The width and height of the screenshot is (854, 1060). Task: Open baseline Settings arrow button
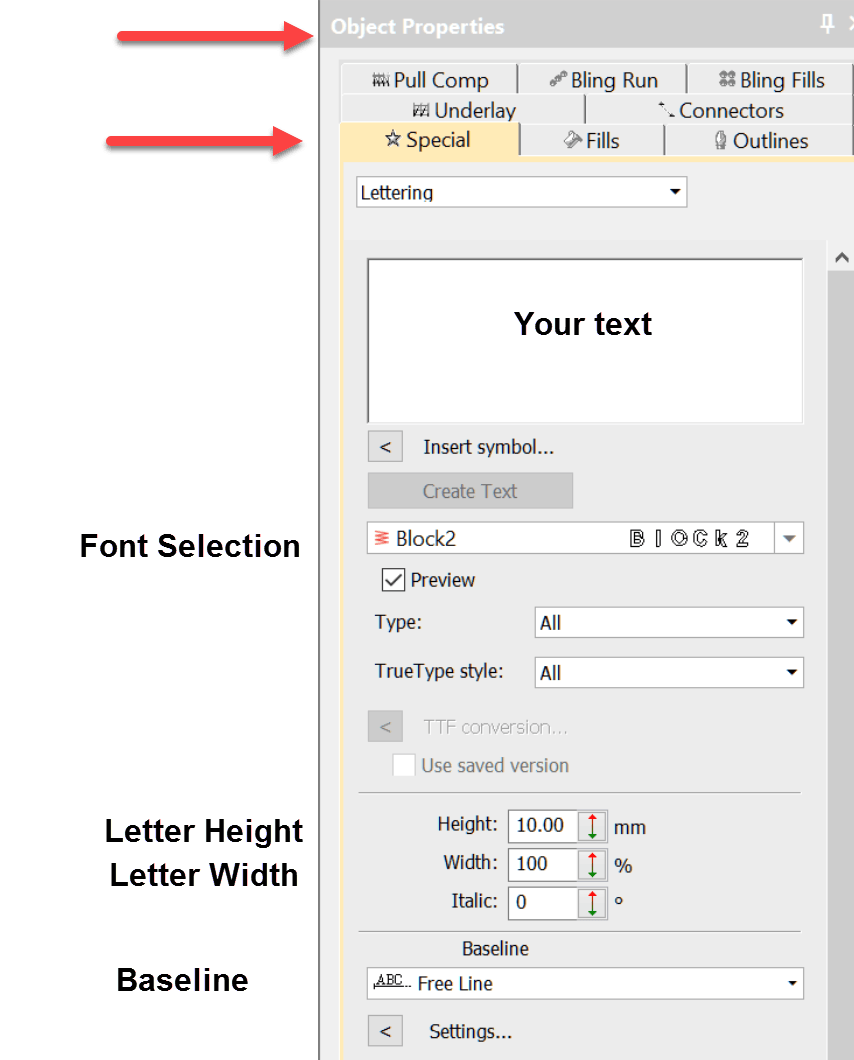tap(385, 1031)
